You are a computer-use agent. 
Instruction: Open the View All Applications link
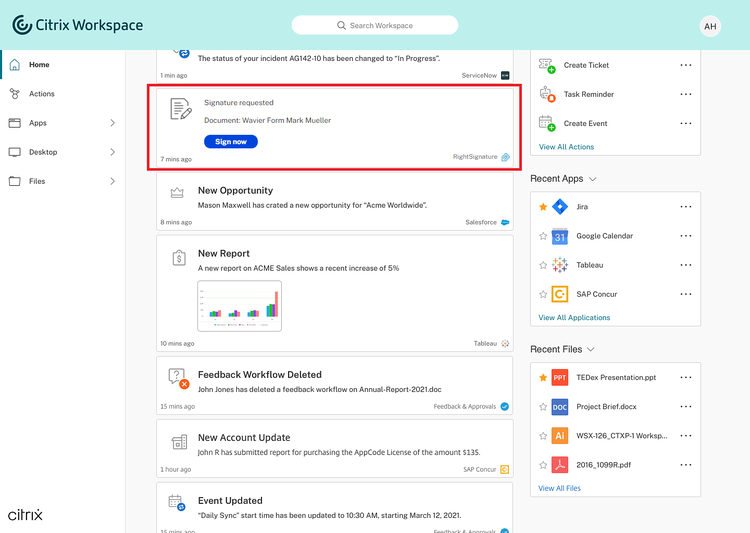click(574, 318)
